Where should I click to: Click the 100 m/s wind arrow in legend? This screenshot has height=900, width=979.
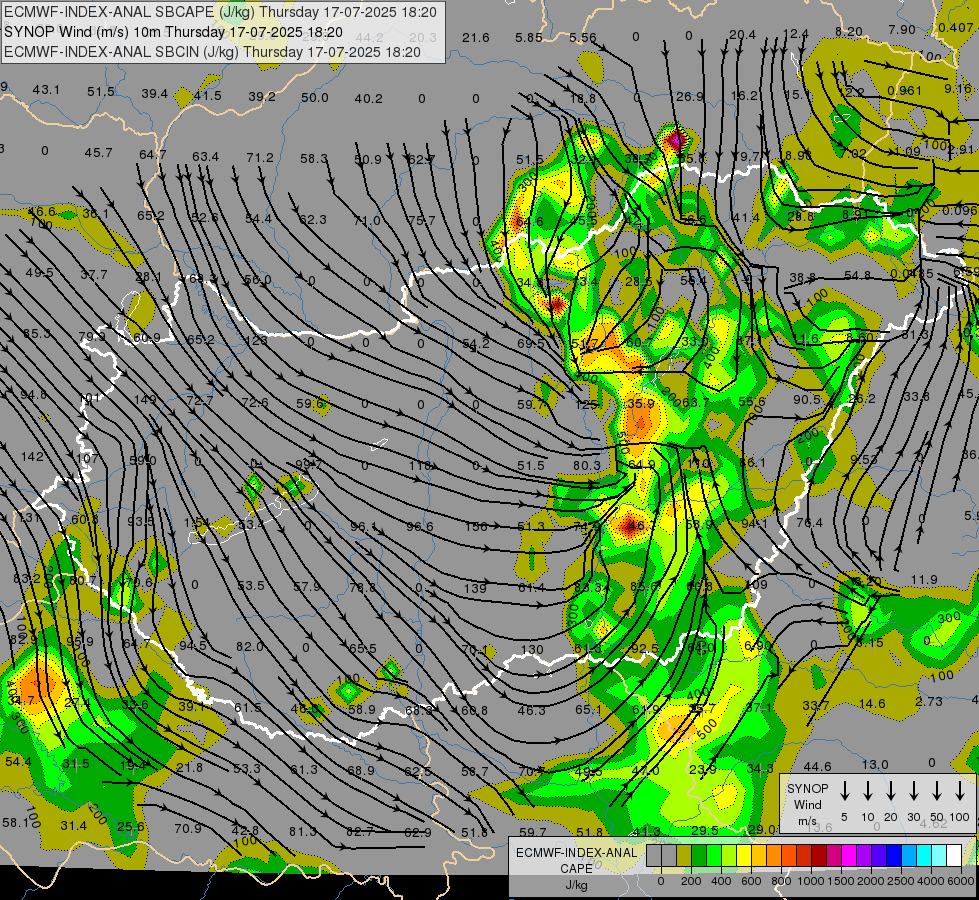tap(960, 790)
